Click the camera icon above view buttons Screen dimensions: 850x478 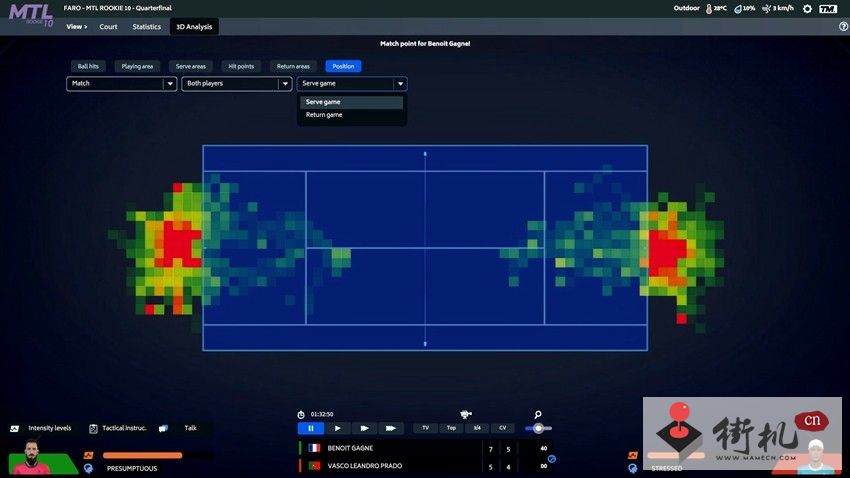click(x=466, y=415)
